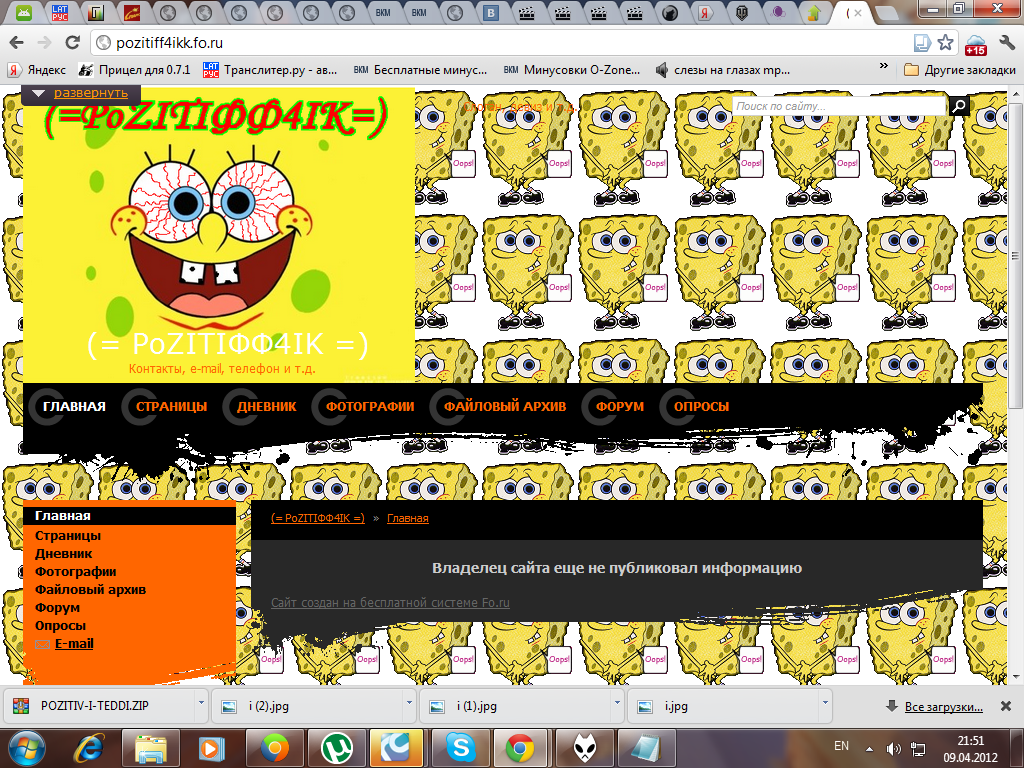Close the downloads bar with X
The width and height of the screenshot is (1024, 768).
click(1006, 706)
